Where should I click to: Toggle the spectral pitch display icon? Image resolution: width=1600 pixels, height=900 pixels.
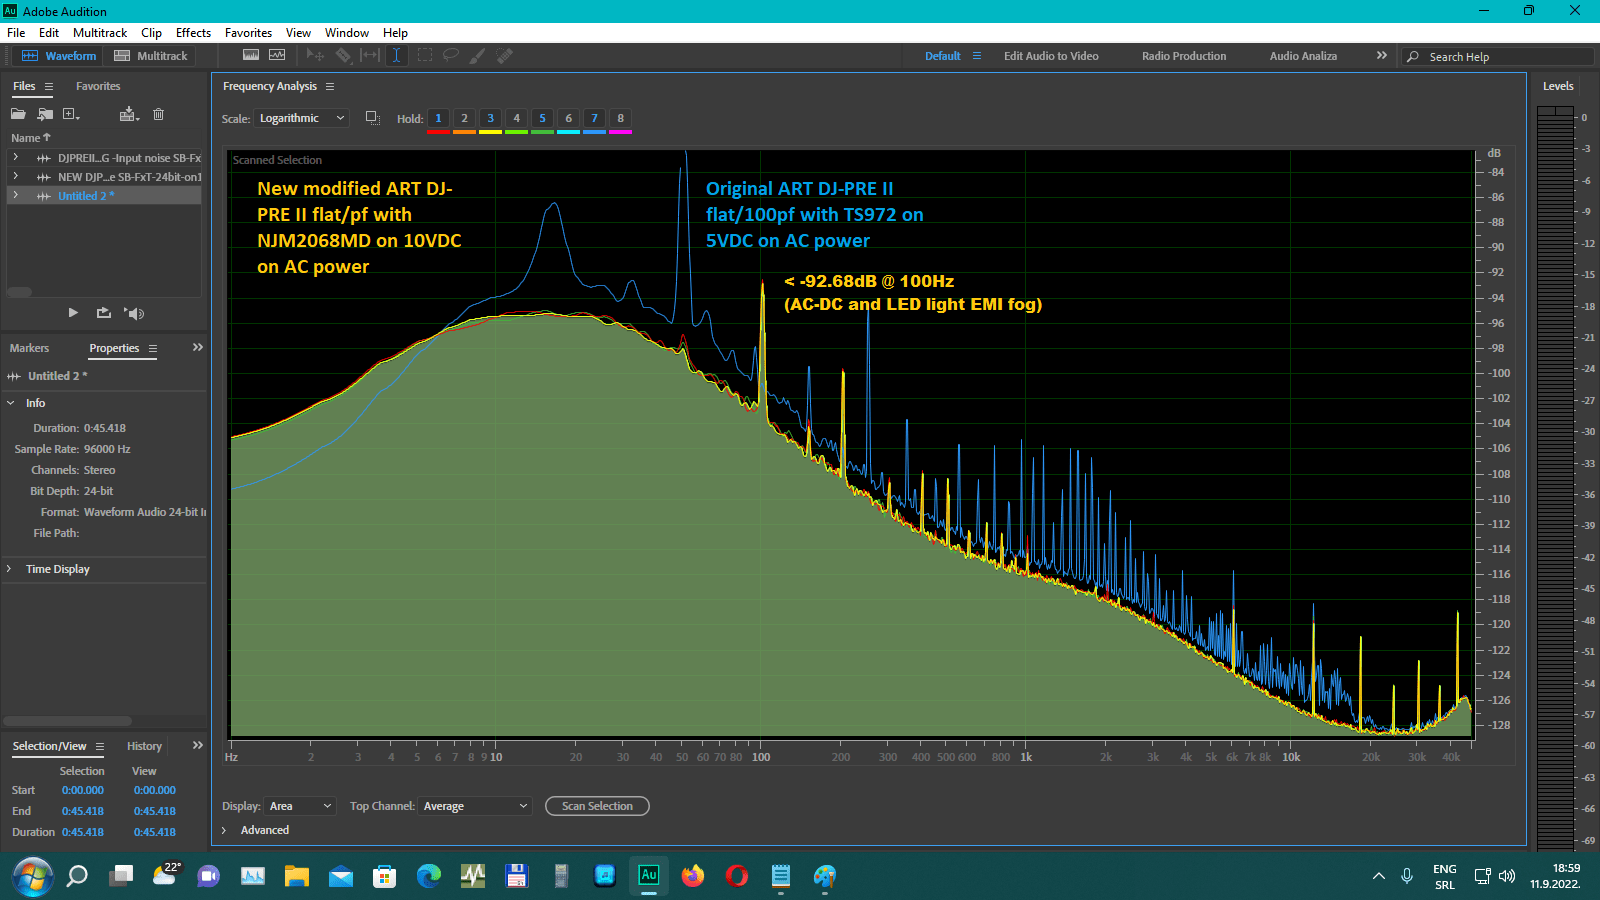pyautogui.click(x=277, y=55)
